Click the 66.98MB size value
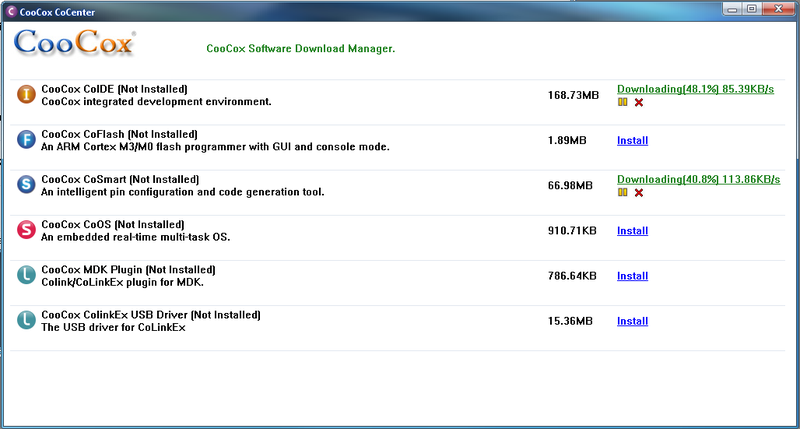This screenshot has width=800, height=429. tap(570, 186)
